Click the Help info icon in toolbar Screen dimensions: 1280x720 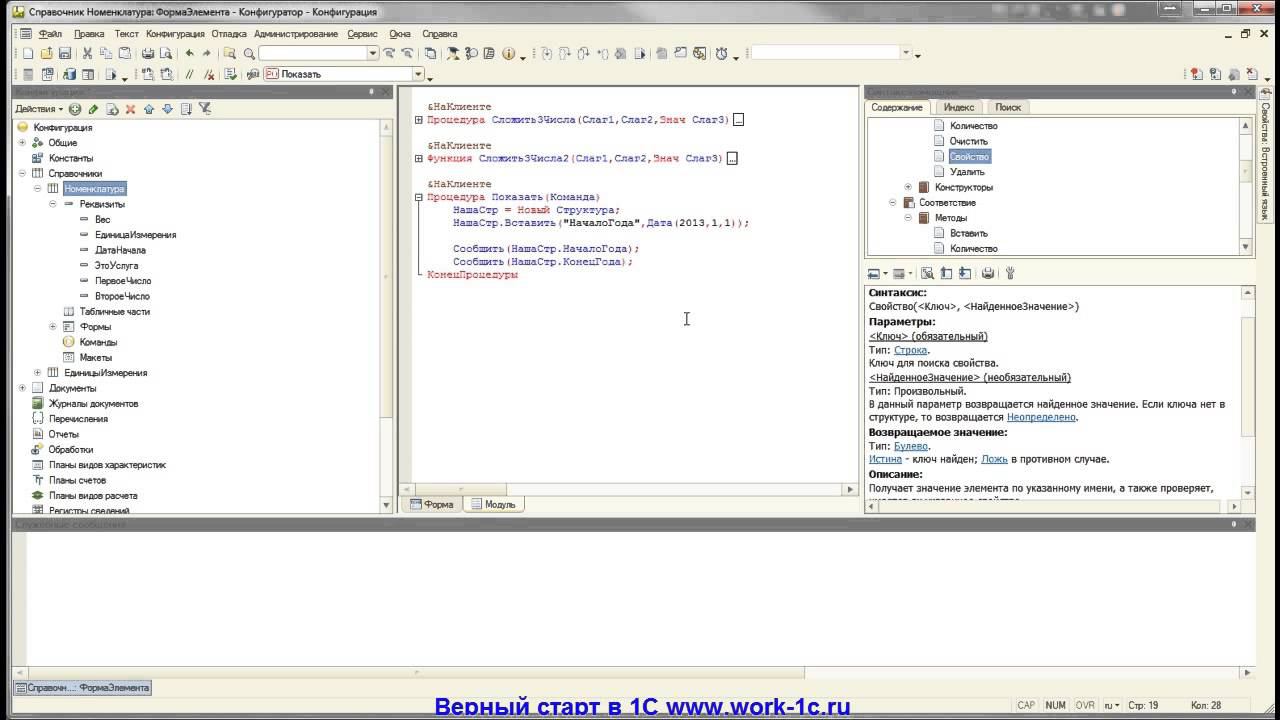pyautogui.click(x=509, y=53)
